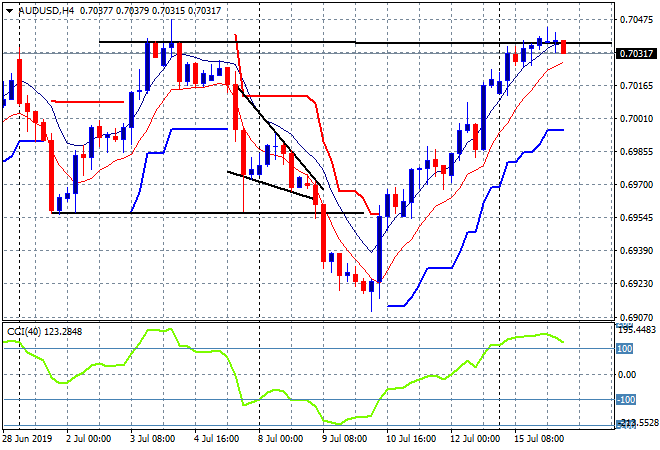Open the chart menu triangle beside AUDUSD,H4
Screen dimensions: 660x450
(9, 11)
